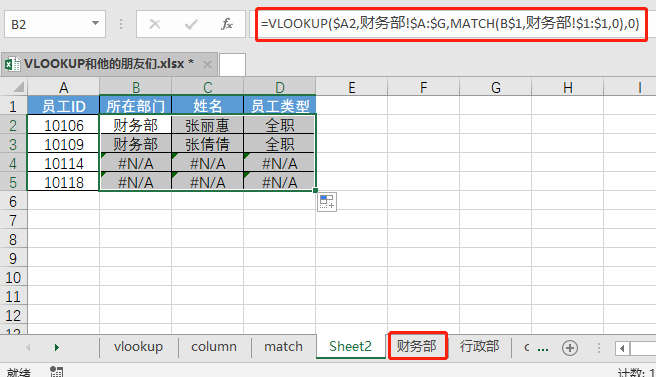Select cell containing 10114

(64, 163)
